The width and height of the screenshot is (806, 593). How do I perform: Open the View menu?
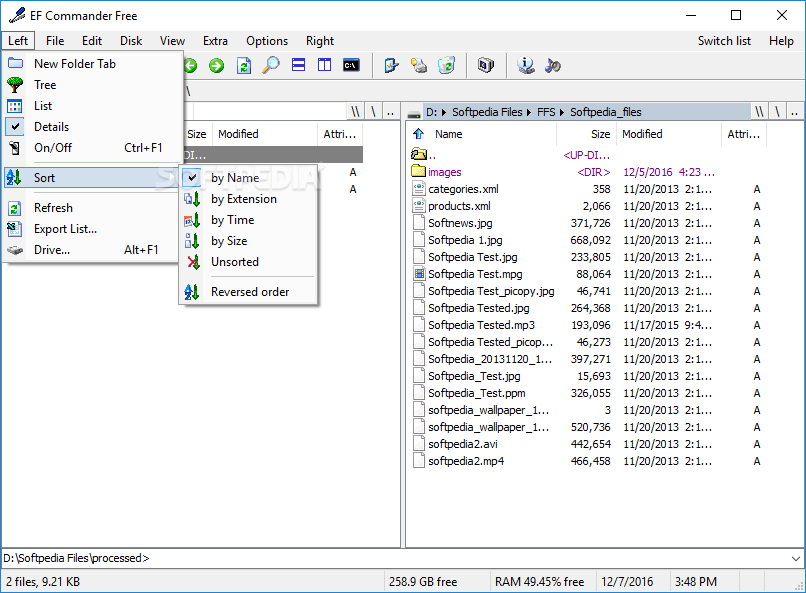point(172,41)
